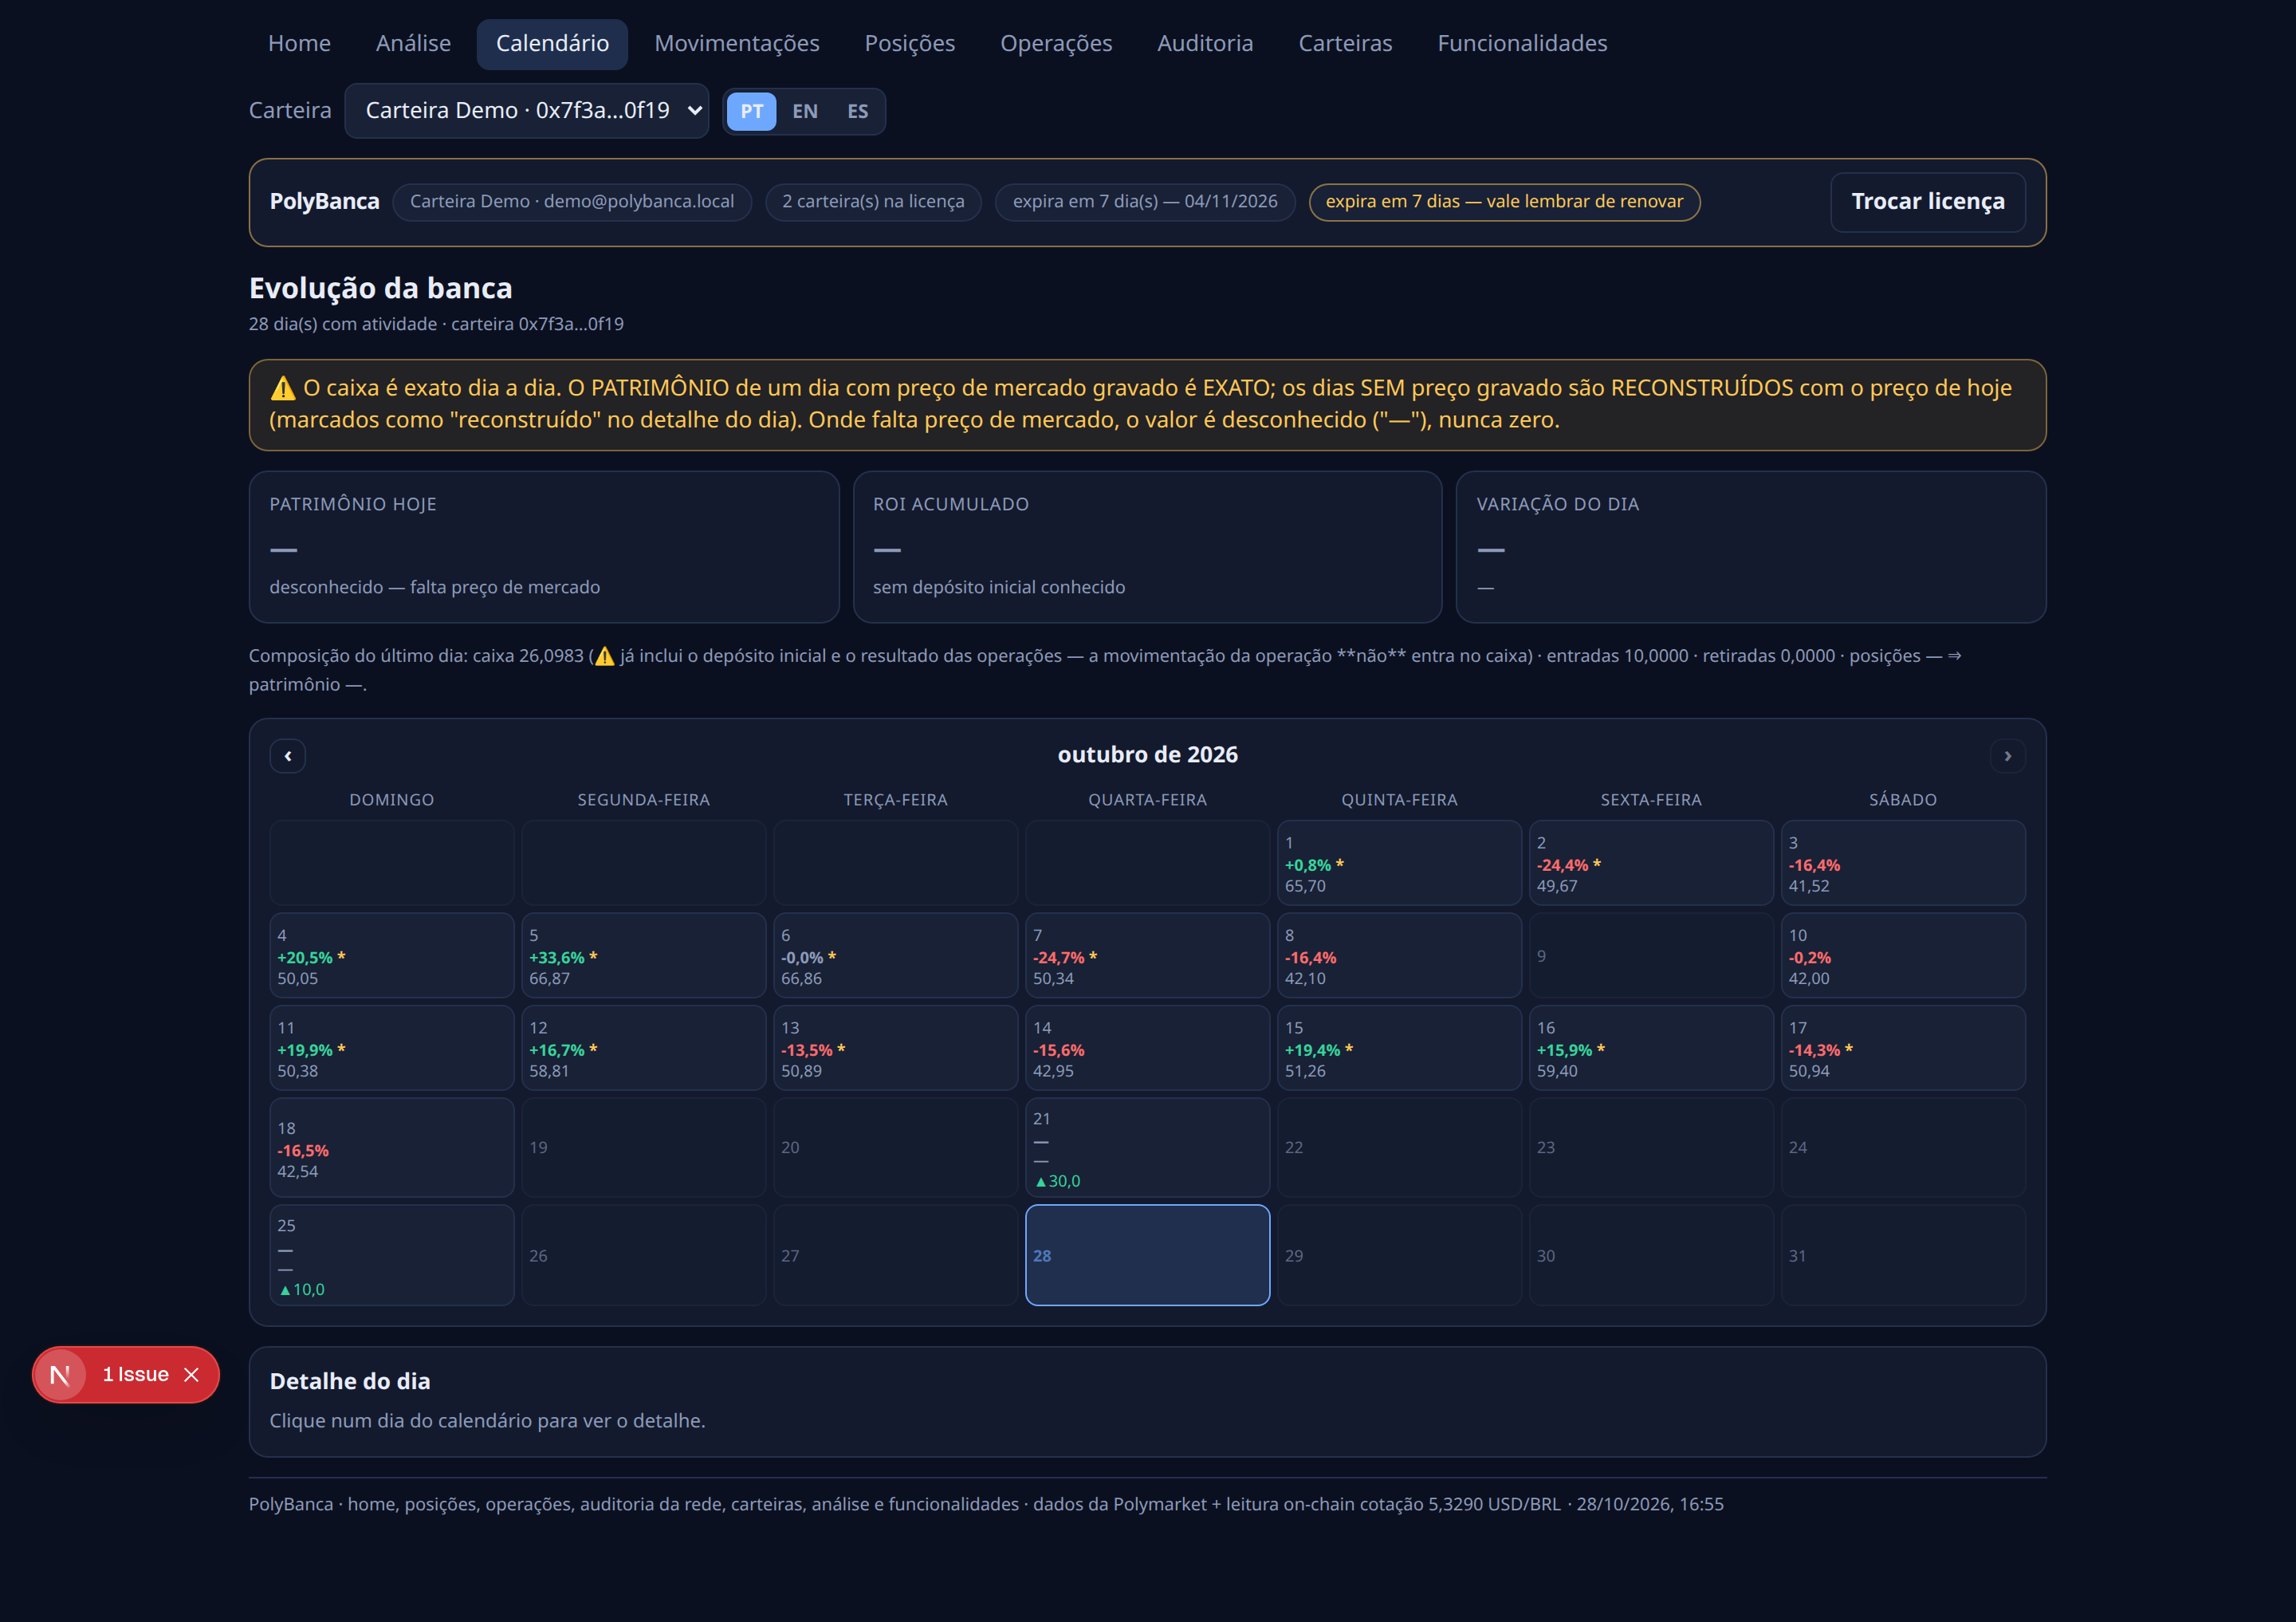Select calendar day 13 showing -13,5%
Screen dimensions: 2296x1622
pyautogui.click(x=895, y=1048)
